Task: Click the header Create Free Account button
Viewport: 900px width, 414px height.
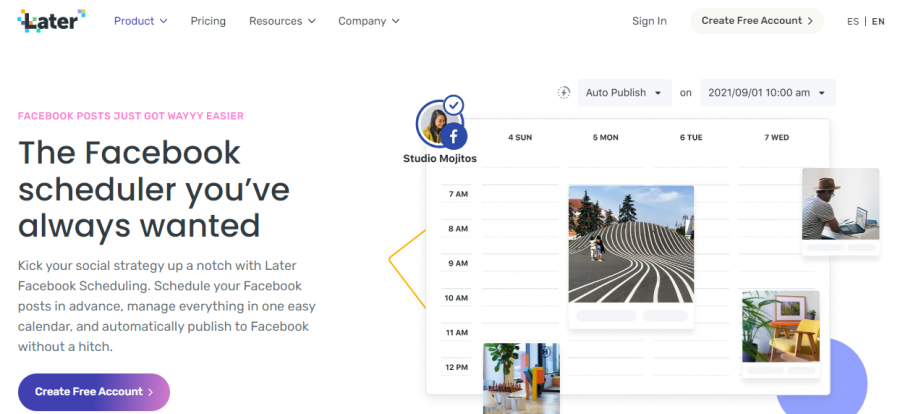Action: [x=757, y=21]
